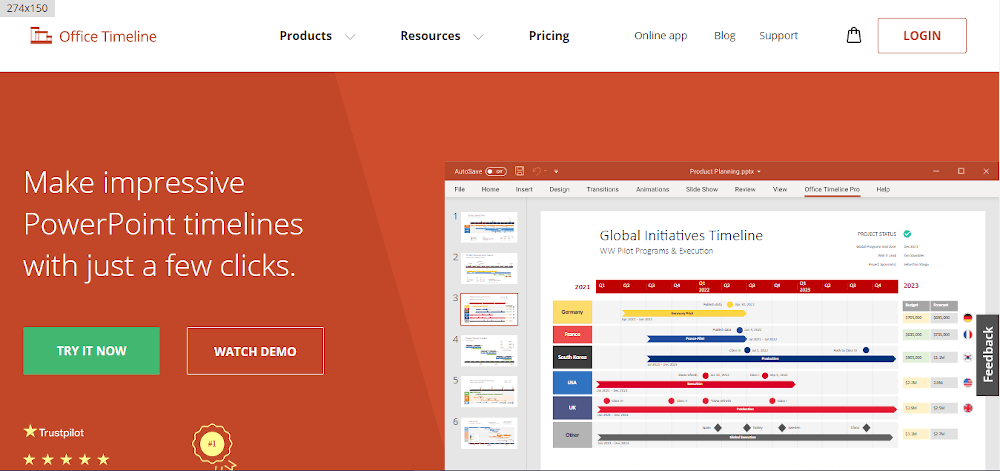Click the Office Timeline logo

[x=93, y=36]
